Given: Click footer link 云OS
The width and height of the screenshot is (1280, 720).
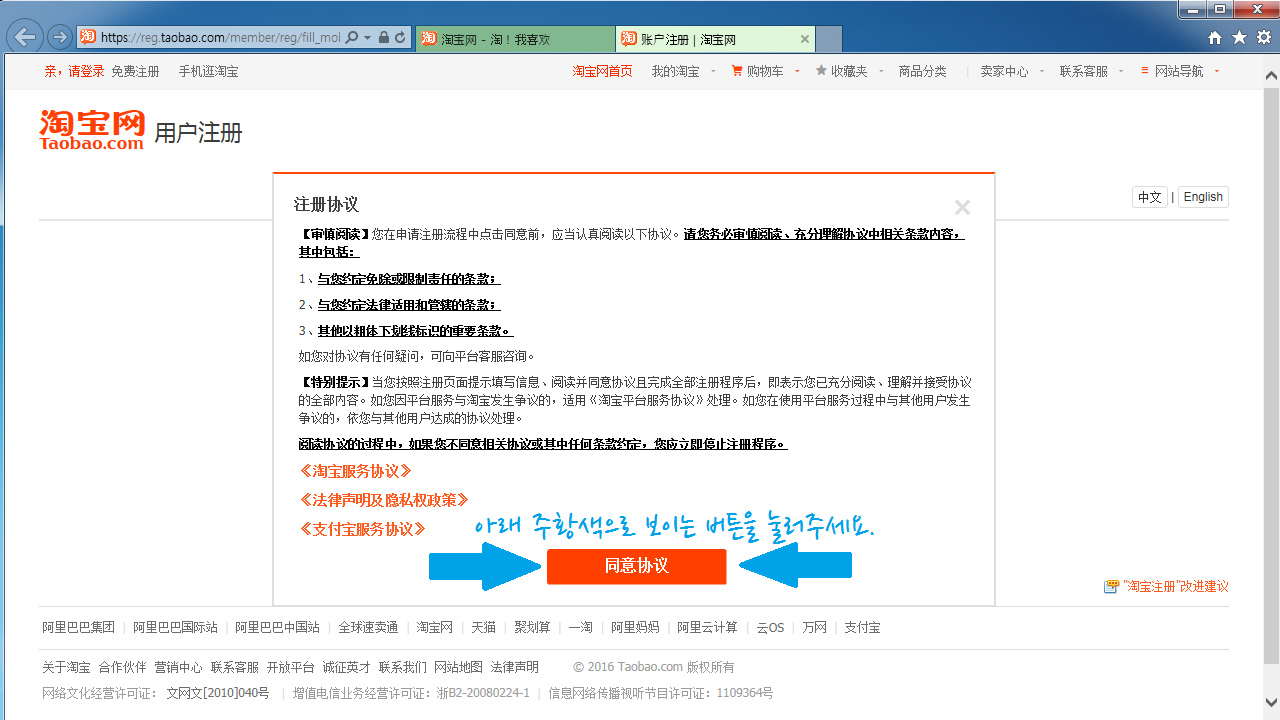Looking at the screenshot, I should pos(770,627).
